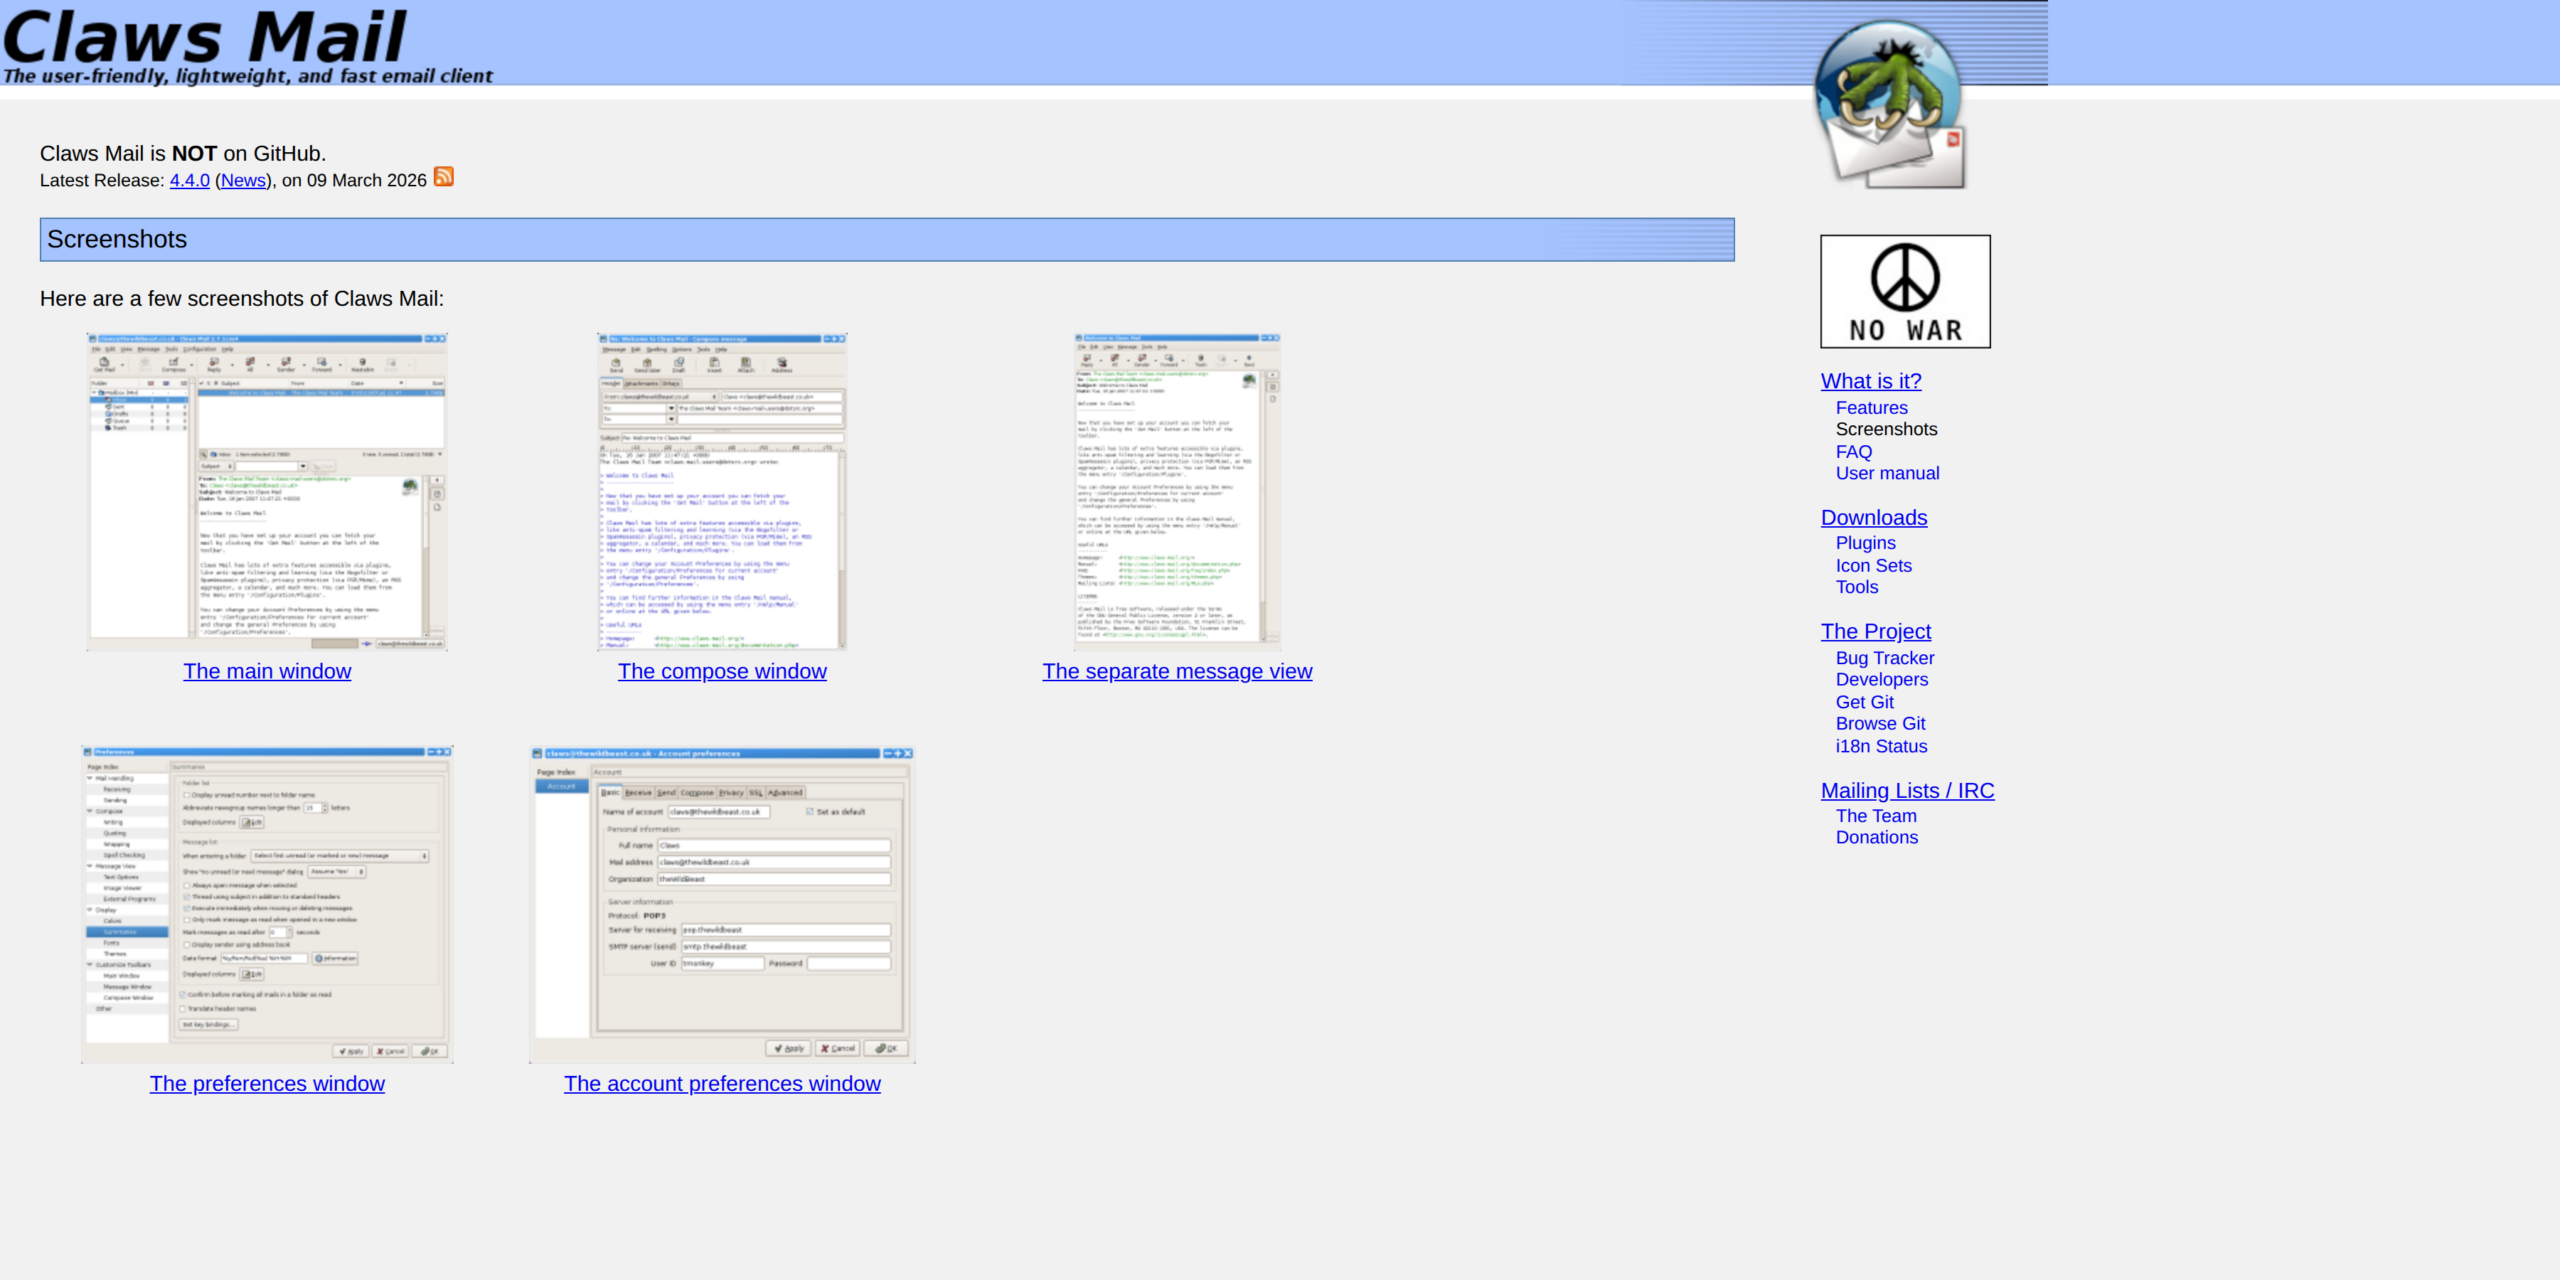Go to the Developers page
The height and width of the screenshot is (1280, 2560).
point(1882,679)
